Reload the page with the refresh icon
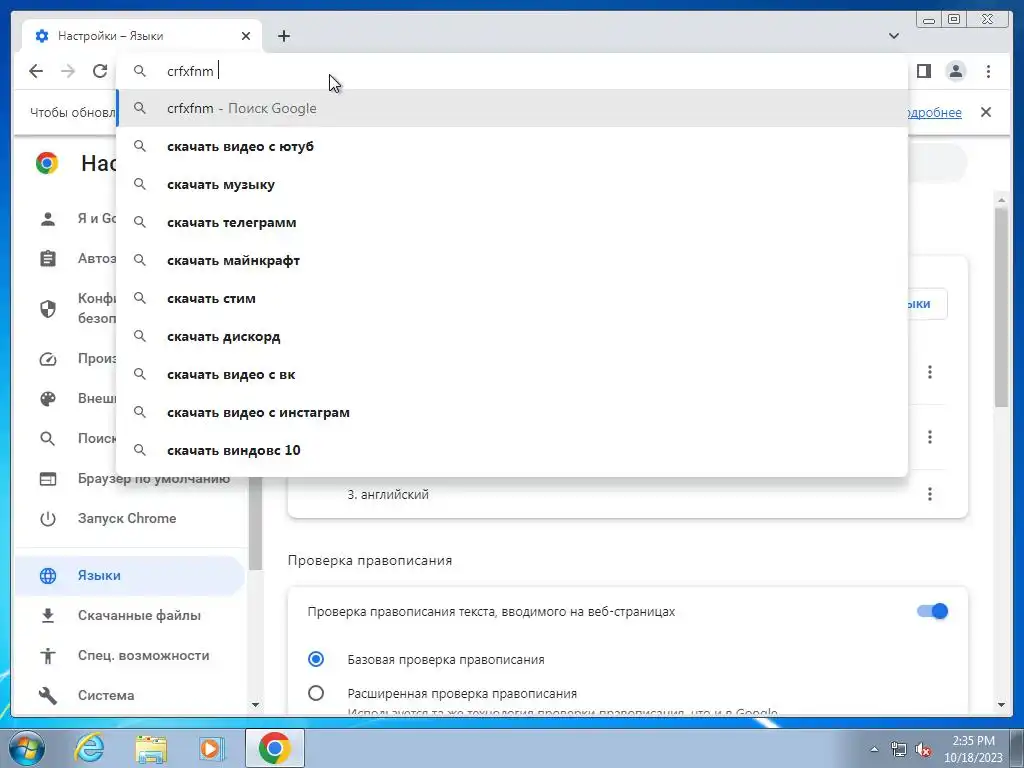Screen dimensions: 1024x768 [100, 71]
